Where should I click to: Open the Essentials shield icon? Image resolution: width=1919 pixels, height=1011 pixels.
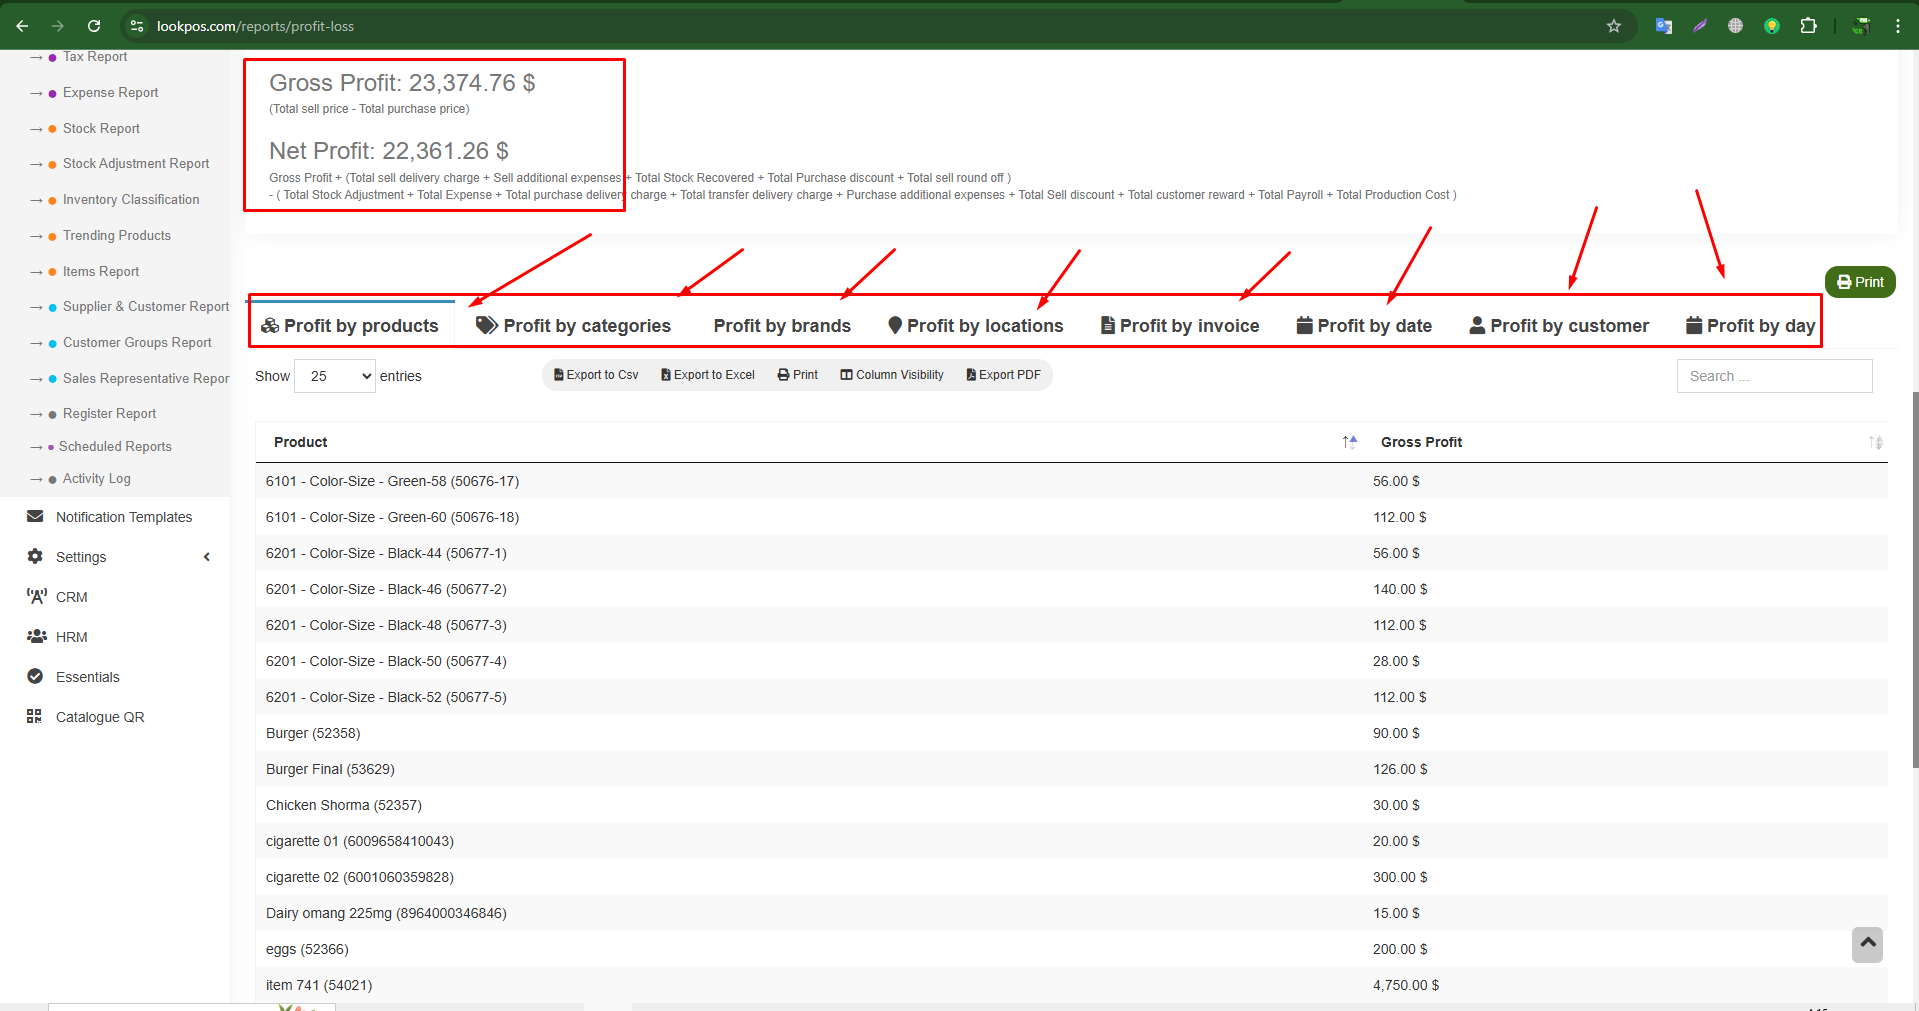tap(35, 676)
